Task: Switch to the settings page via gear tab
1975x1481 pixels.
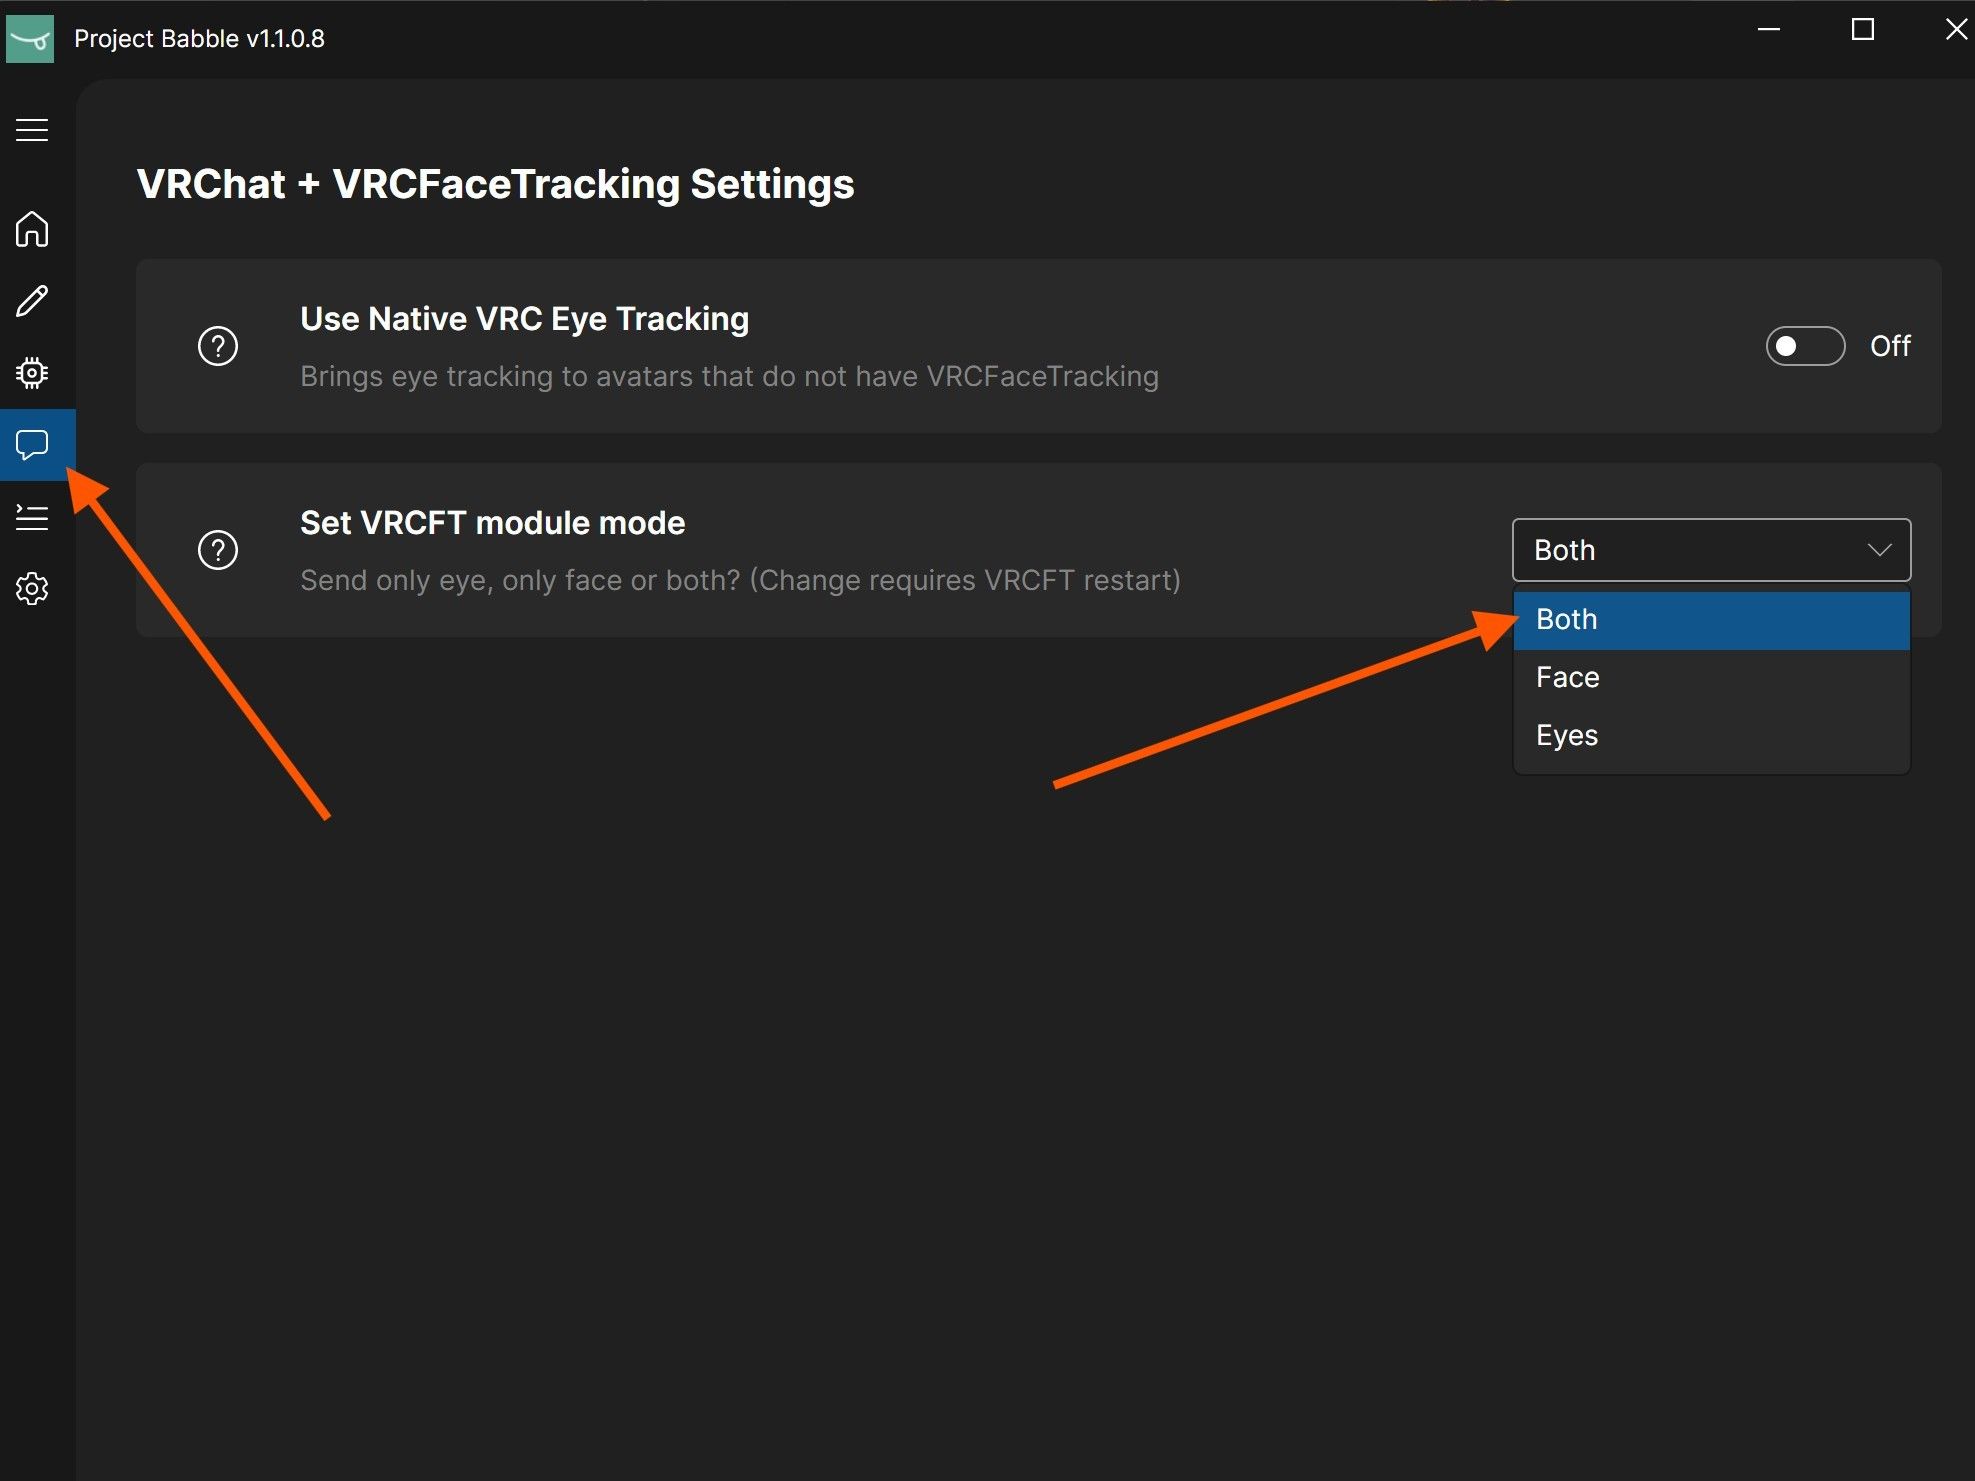Action: pos(31,589)
